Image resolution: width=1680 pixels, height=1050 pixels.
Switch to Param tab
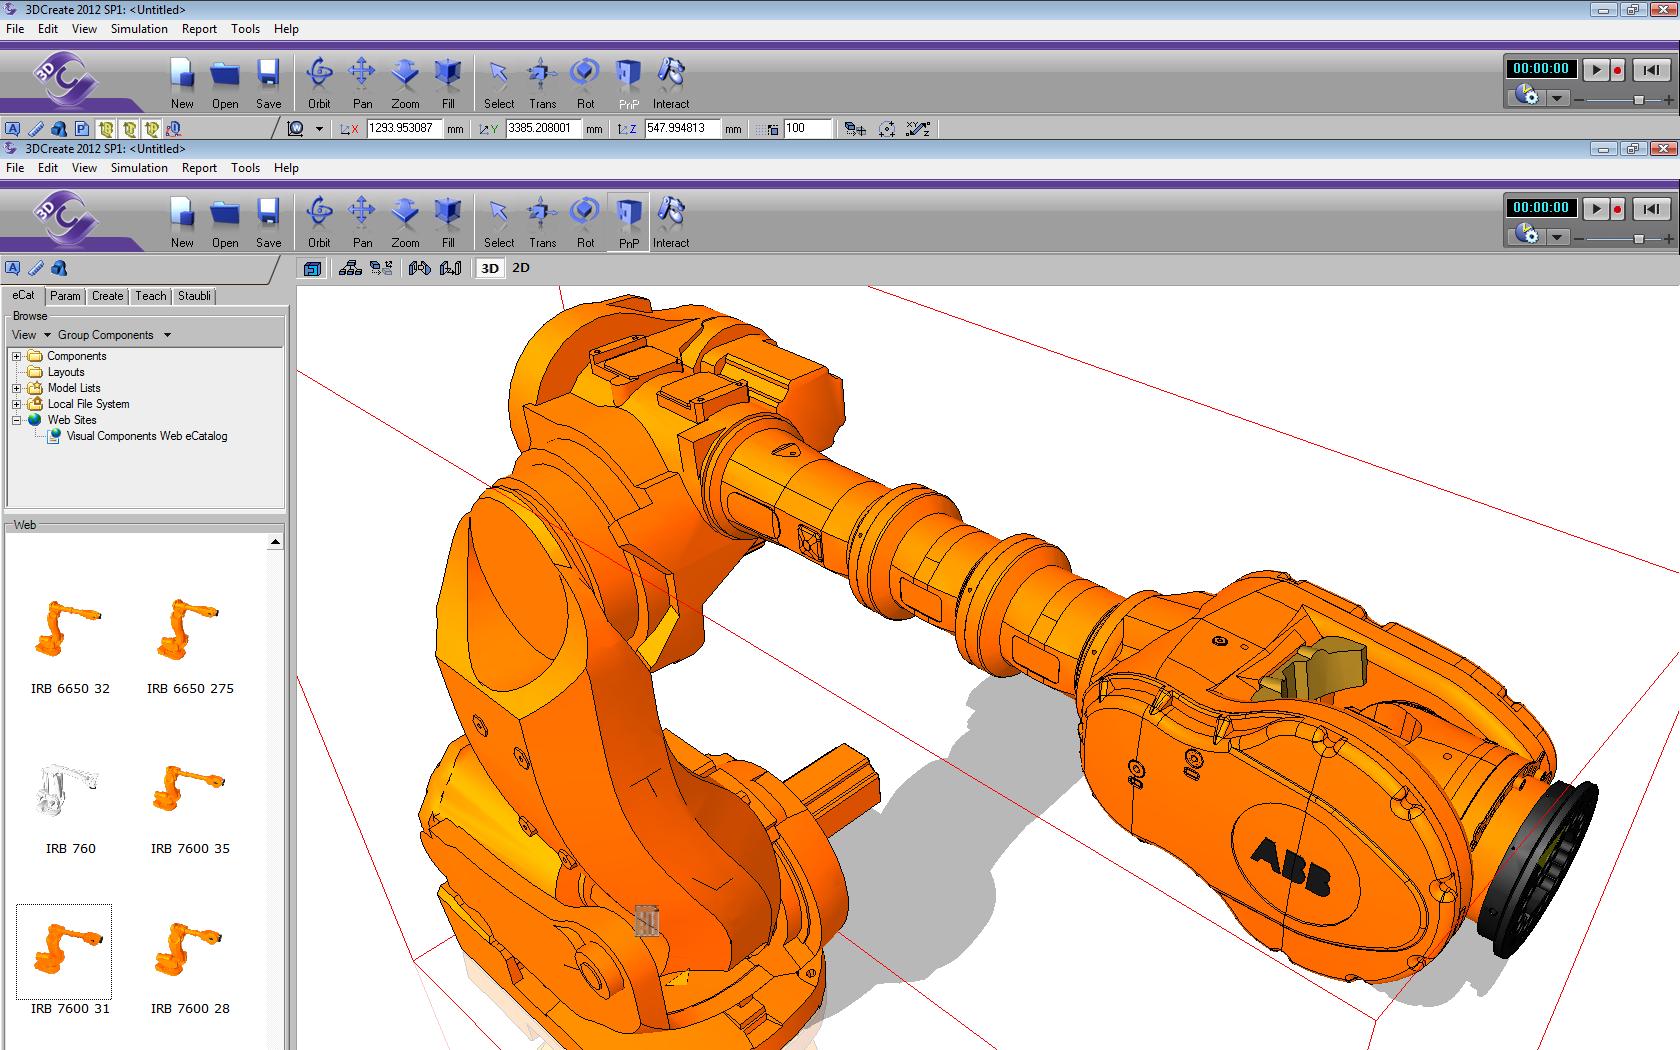(65, 296)
